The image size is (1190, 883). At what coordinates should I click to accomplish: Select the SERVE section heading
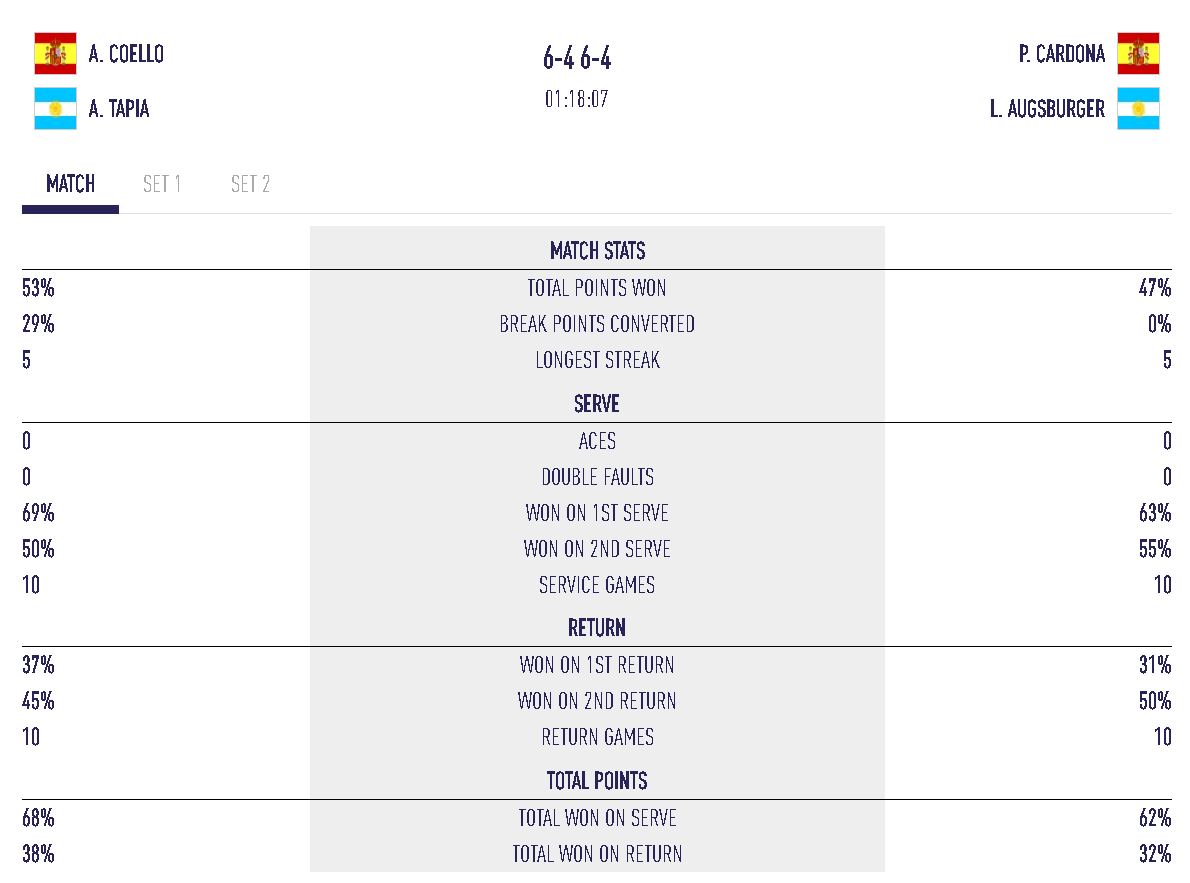pyautogui.click(x=597, y=404)
